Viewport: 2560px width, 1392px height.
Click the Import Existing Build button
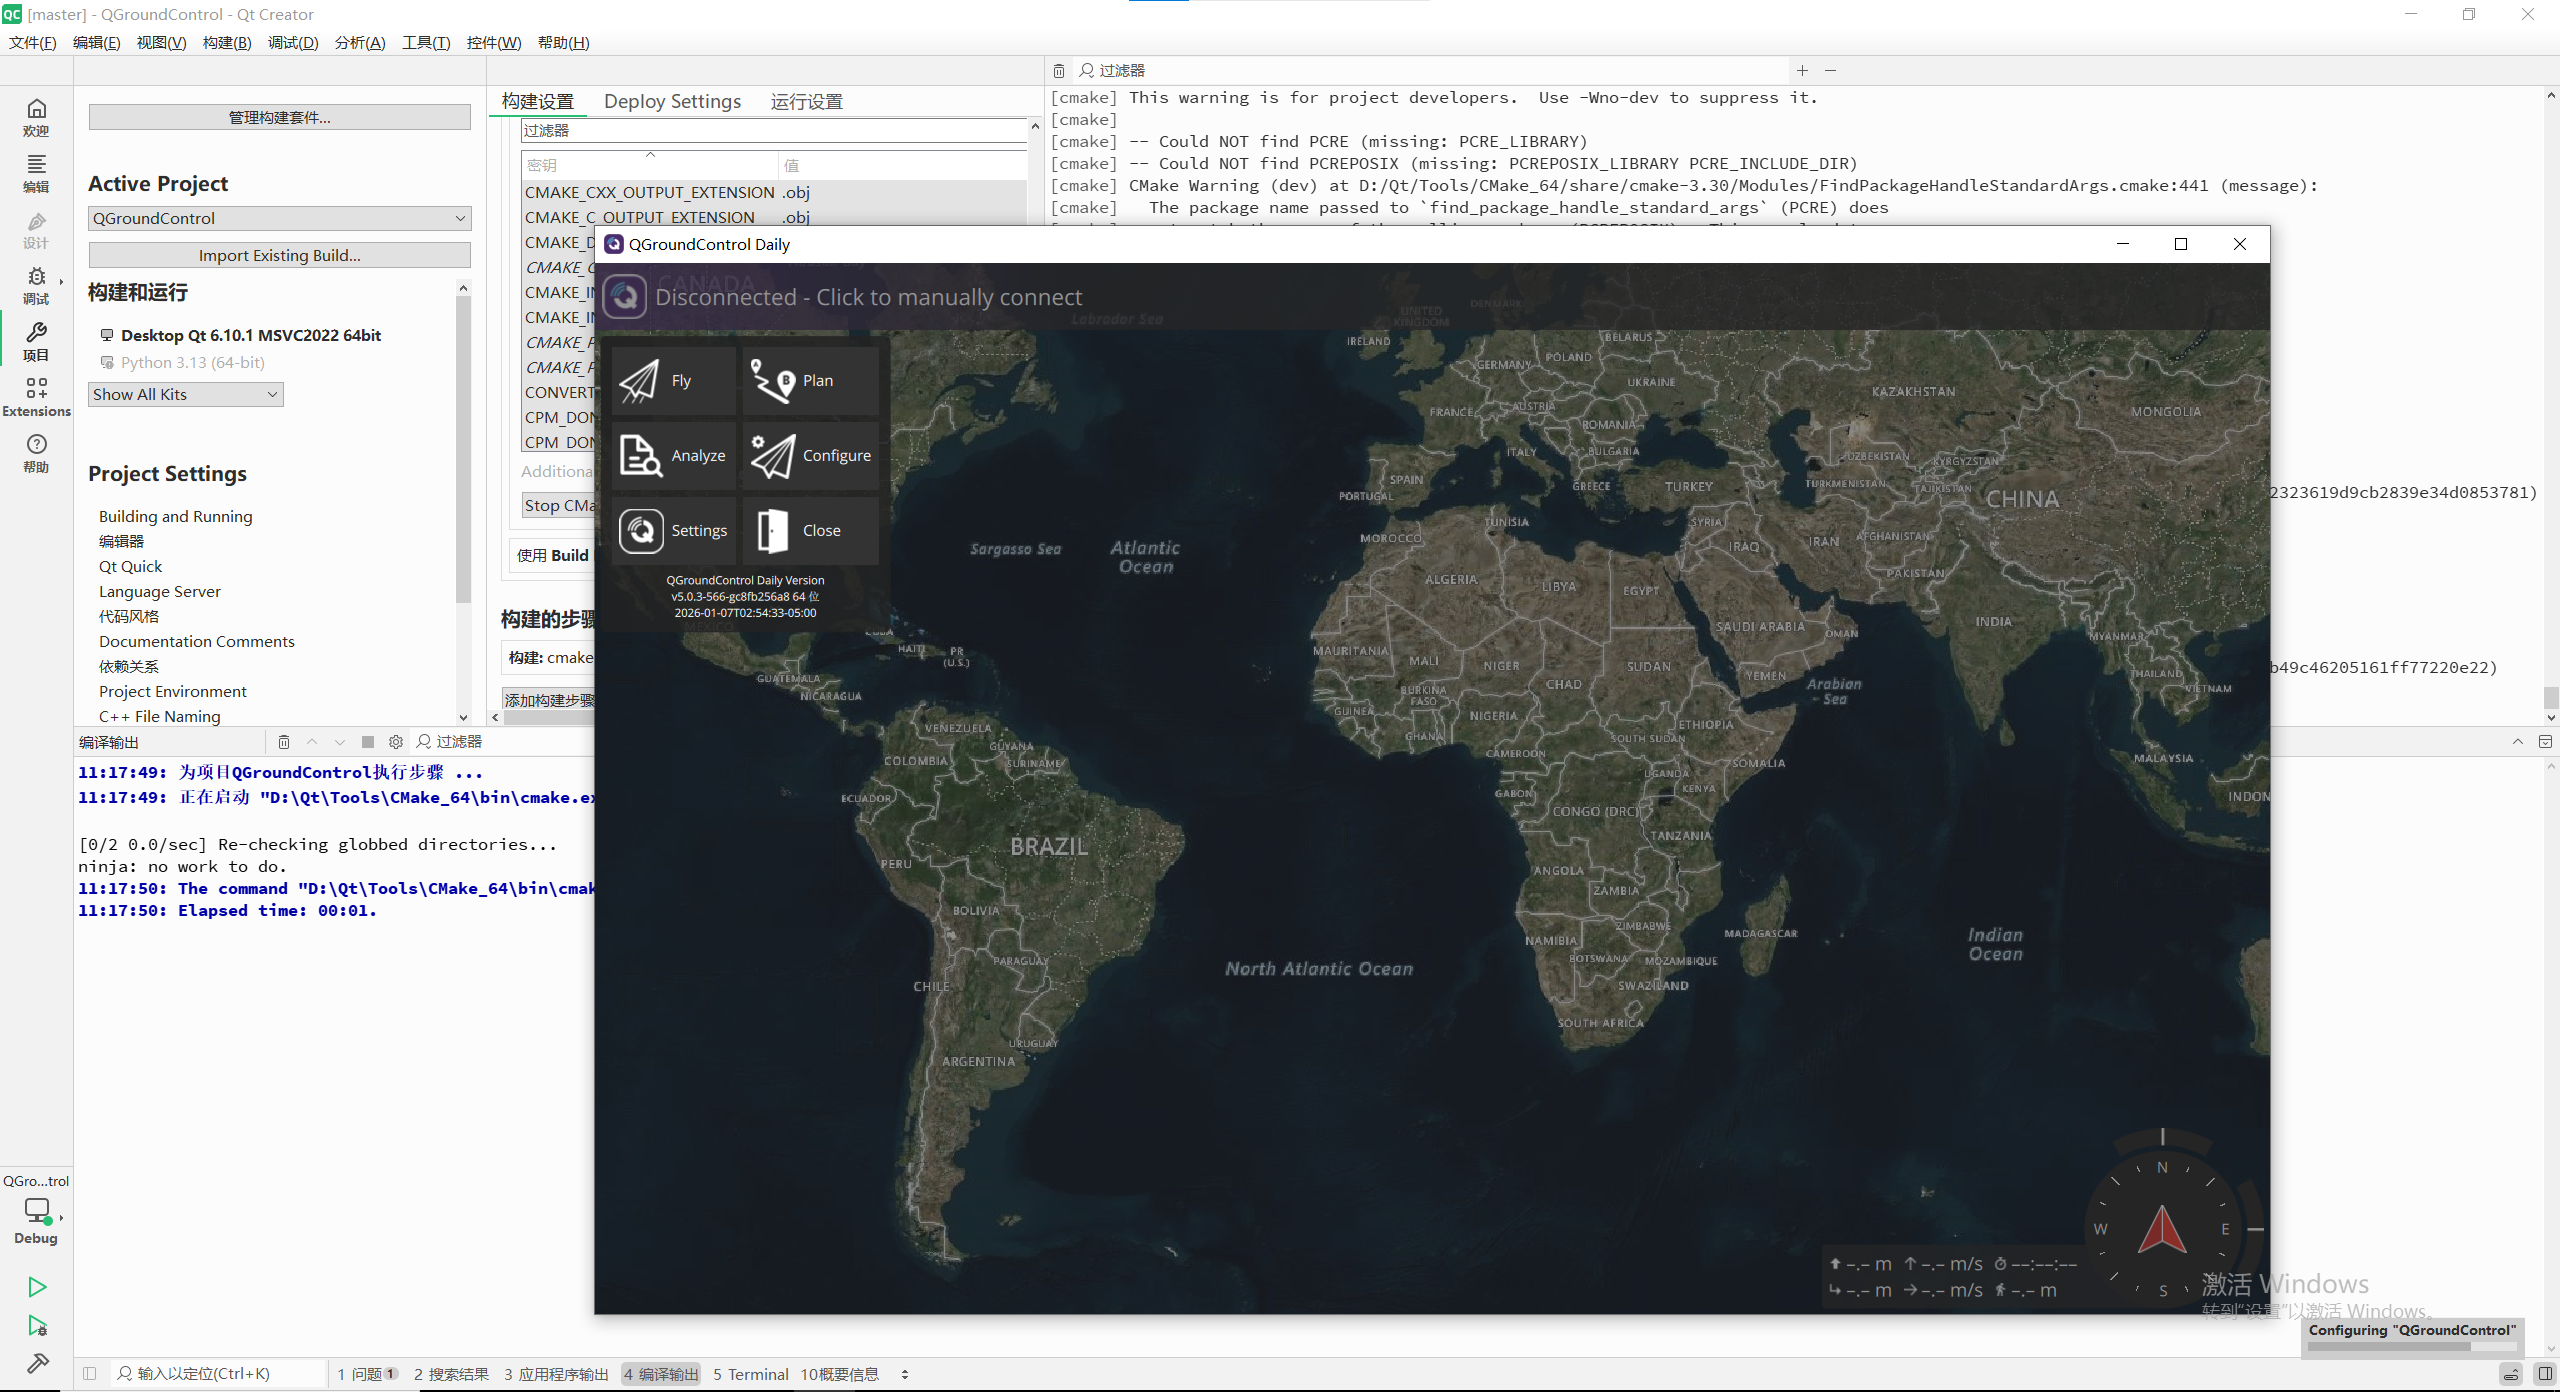pyautogui.click(x=279, y=256)
